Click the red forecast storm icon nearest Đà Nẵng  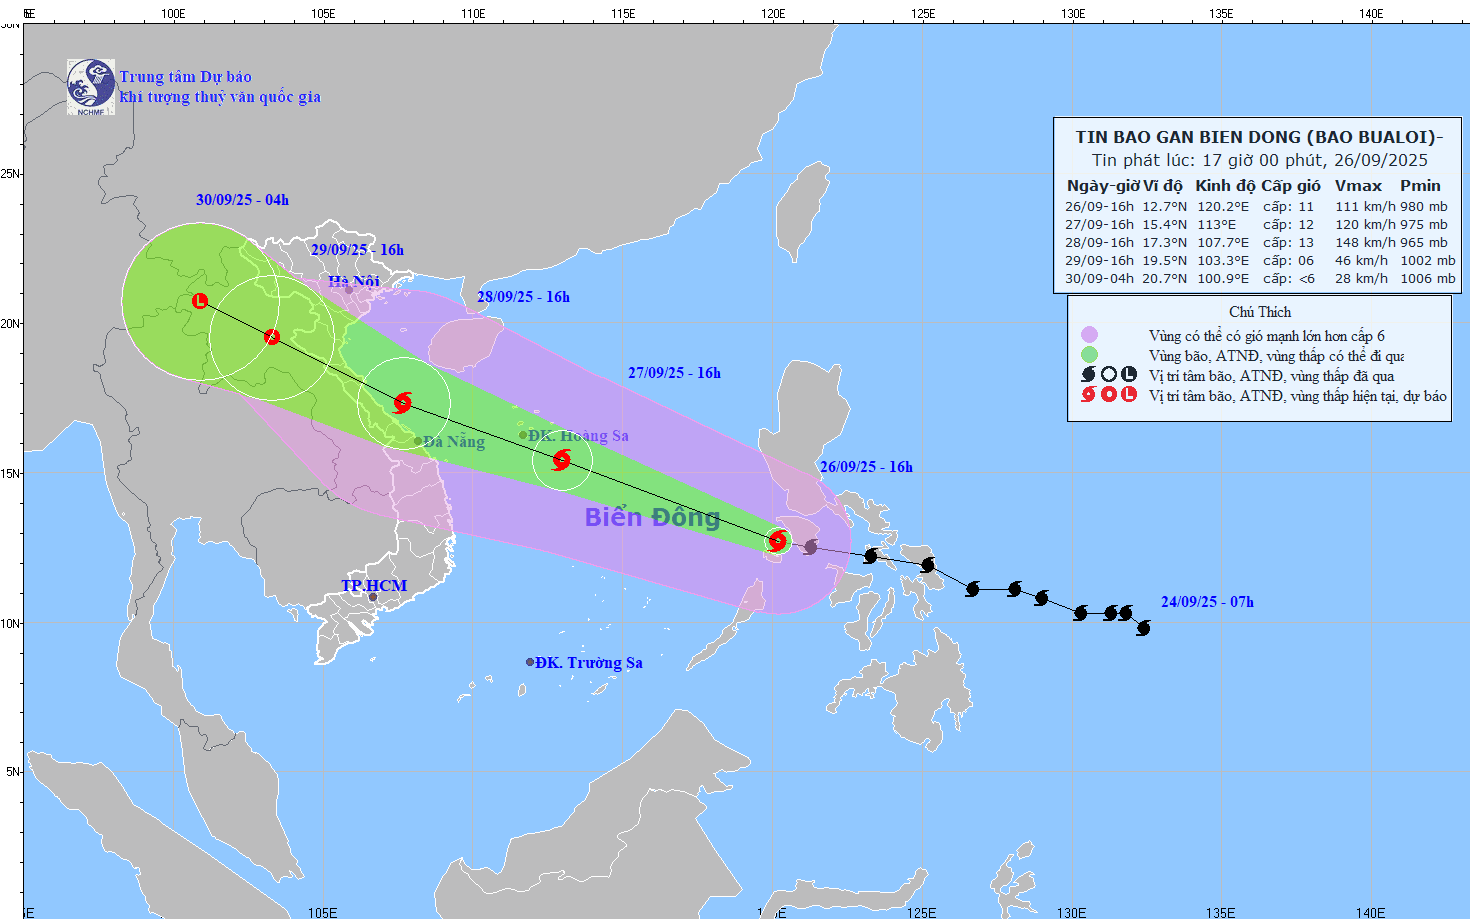click(x=403, y=403)
